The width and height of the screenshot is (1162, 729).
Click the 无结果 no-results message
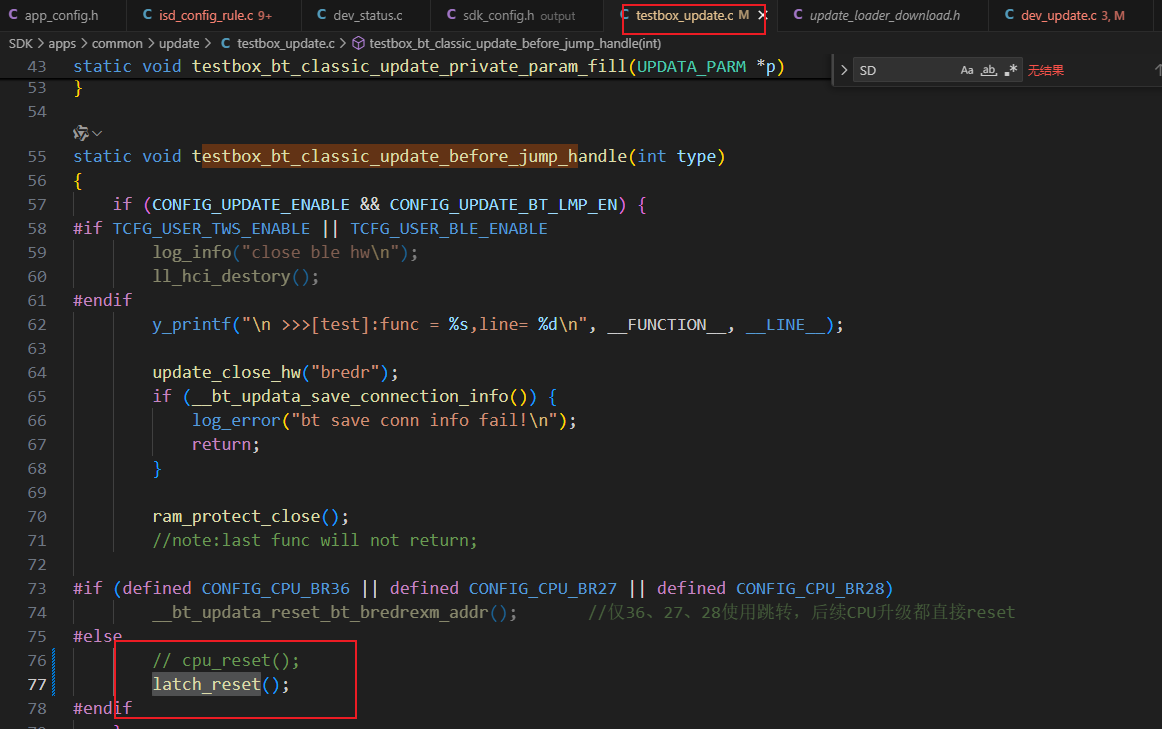click(x=1046, y=70)
